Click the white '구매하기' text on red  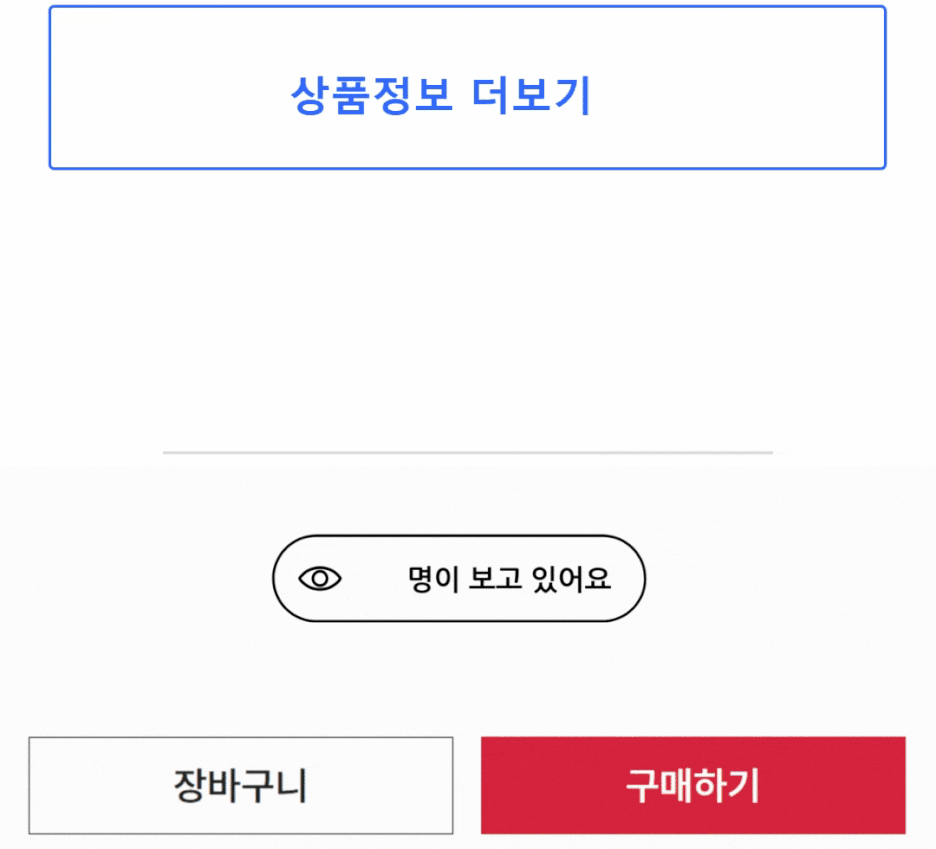(692, 786)
